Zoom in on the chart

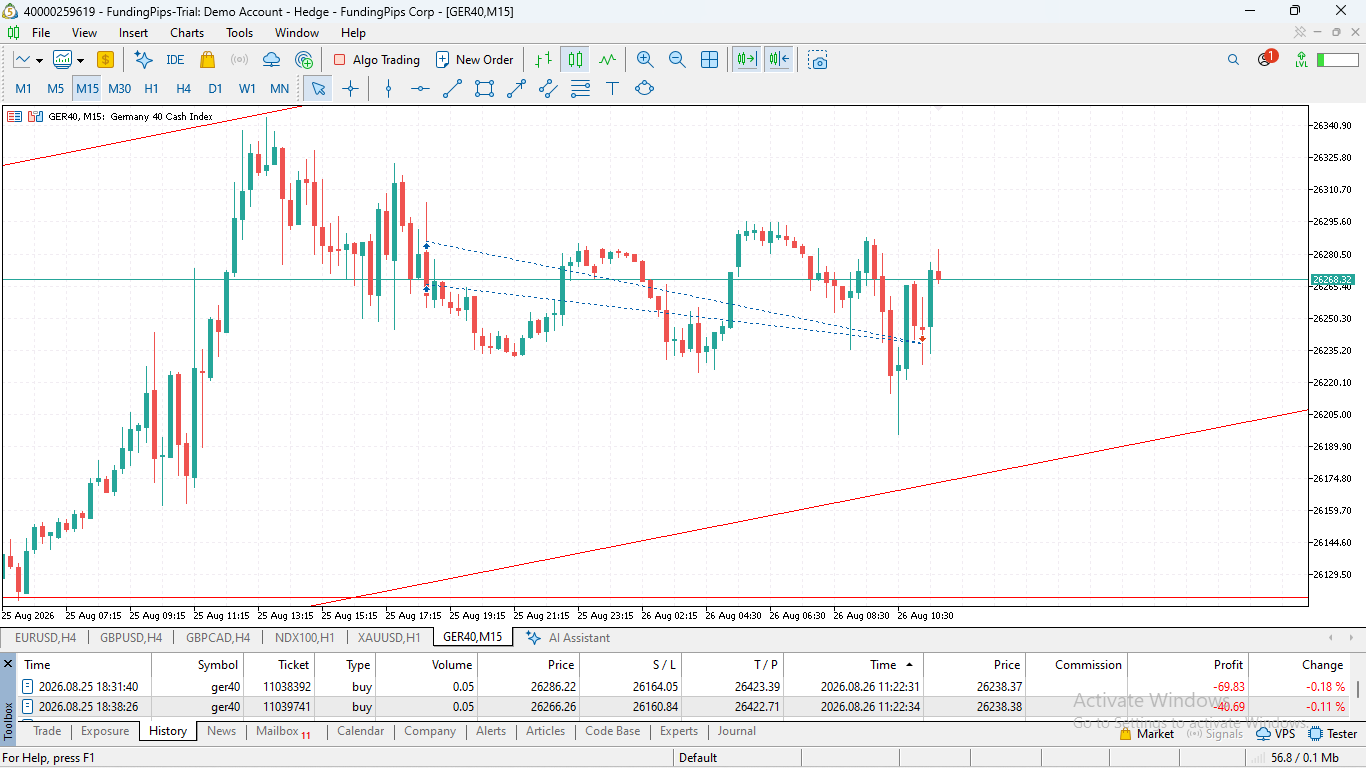tap(645, 60)
